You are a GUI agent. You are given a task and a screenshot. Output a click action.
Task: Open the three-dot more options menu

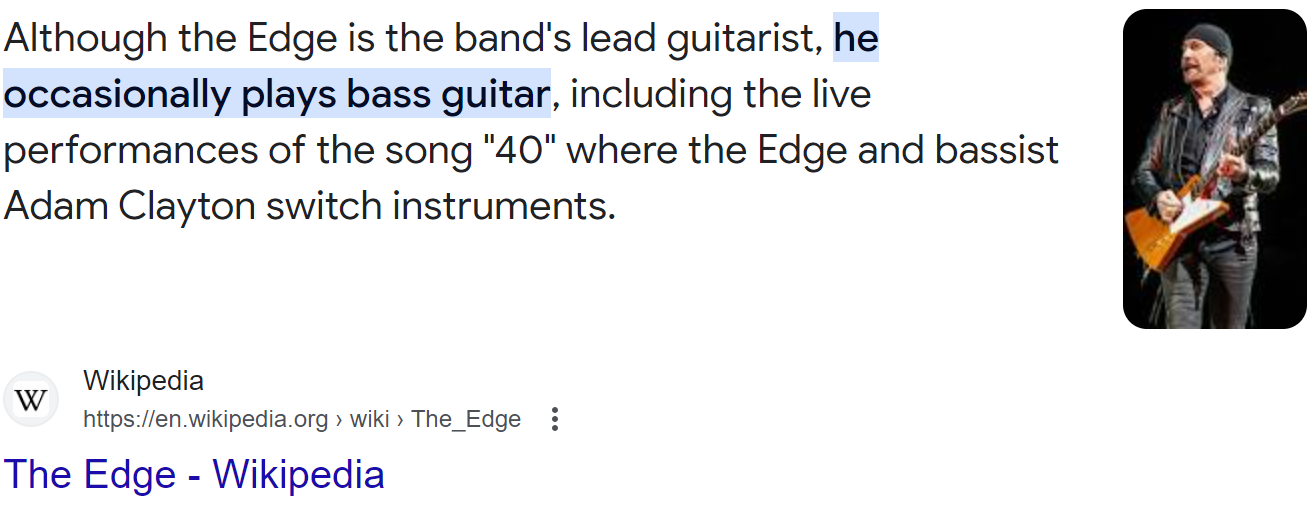point(555,419)
